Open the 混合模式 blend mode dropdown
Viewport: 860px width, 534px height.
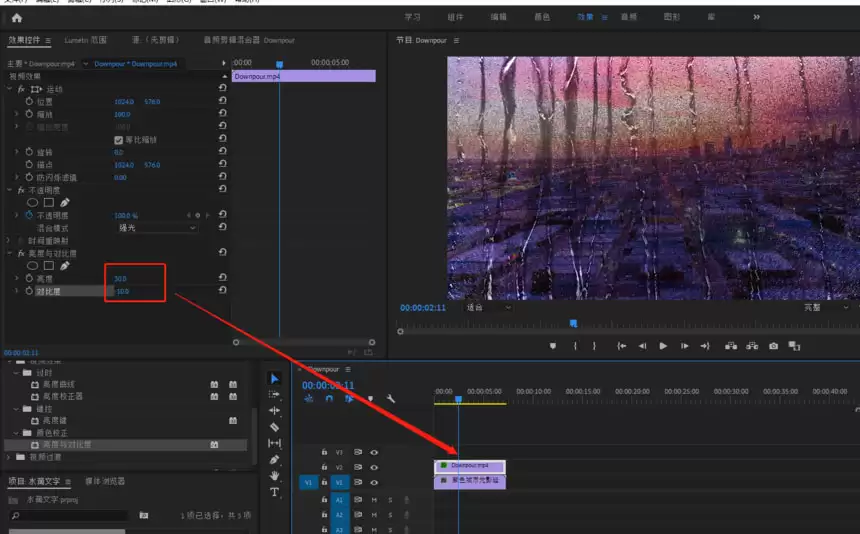(x=158, y=228)
